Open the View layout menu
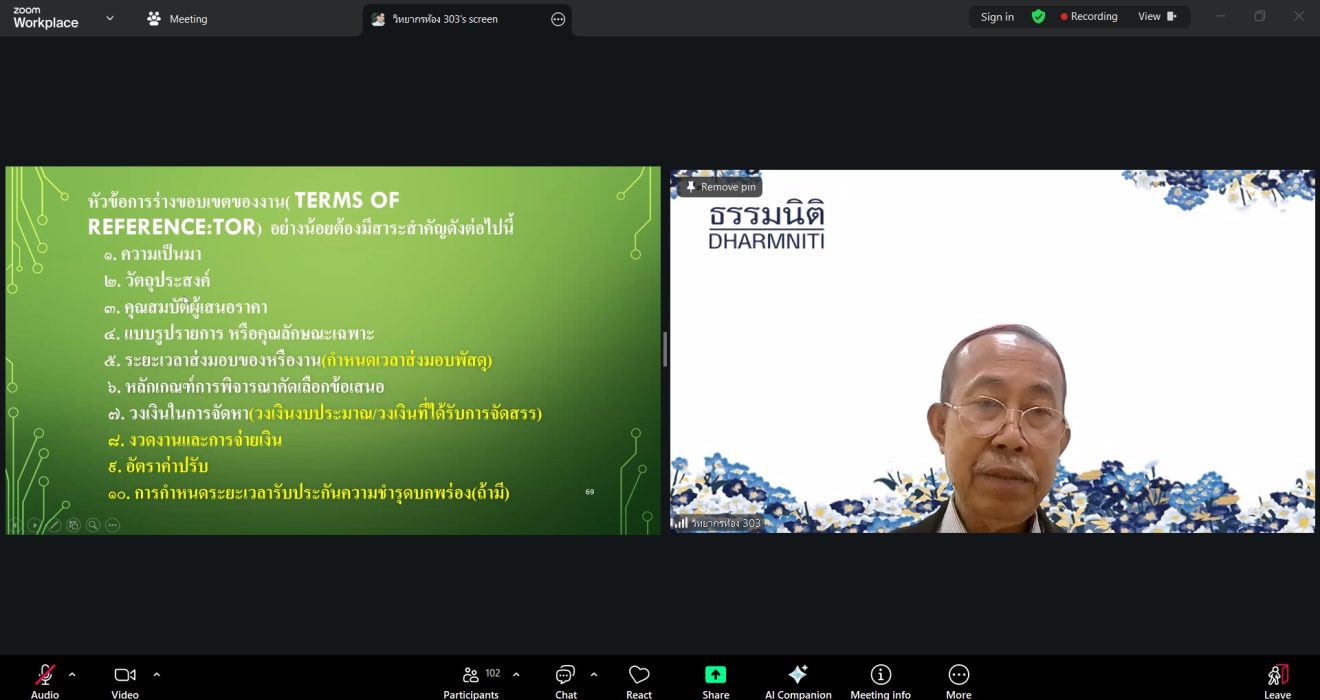Image resolution: width=1320 pixels, height=700 pixels. [x=1157, y=17]
